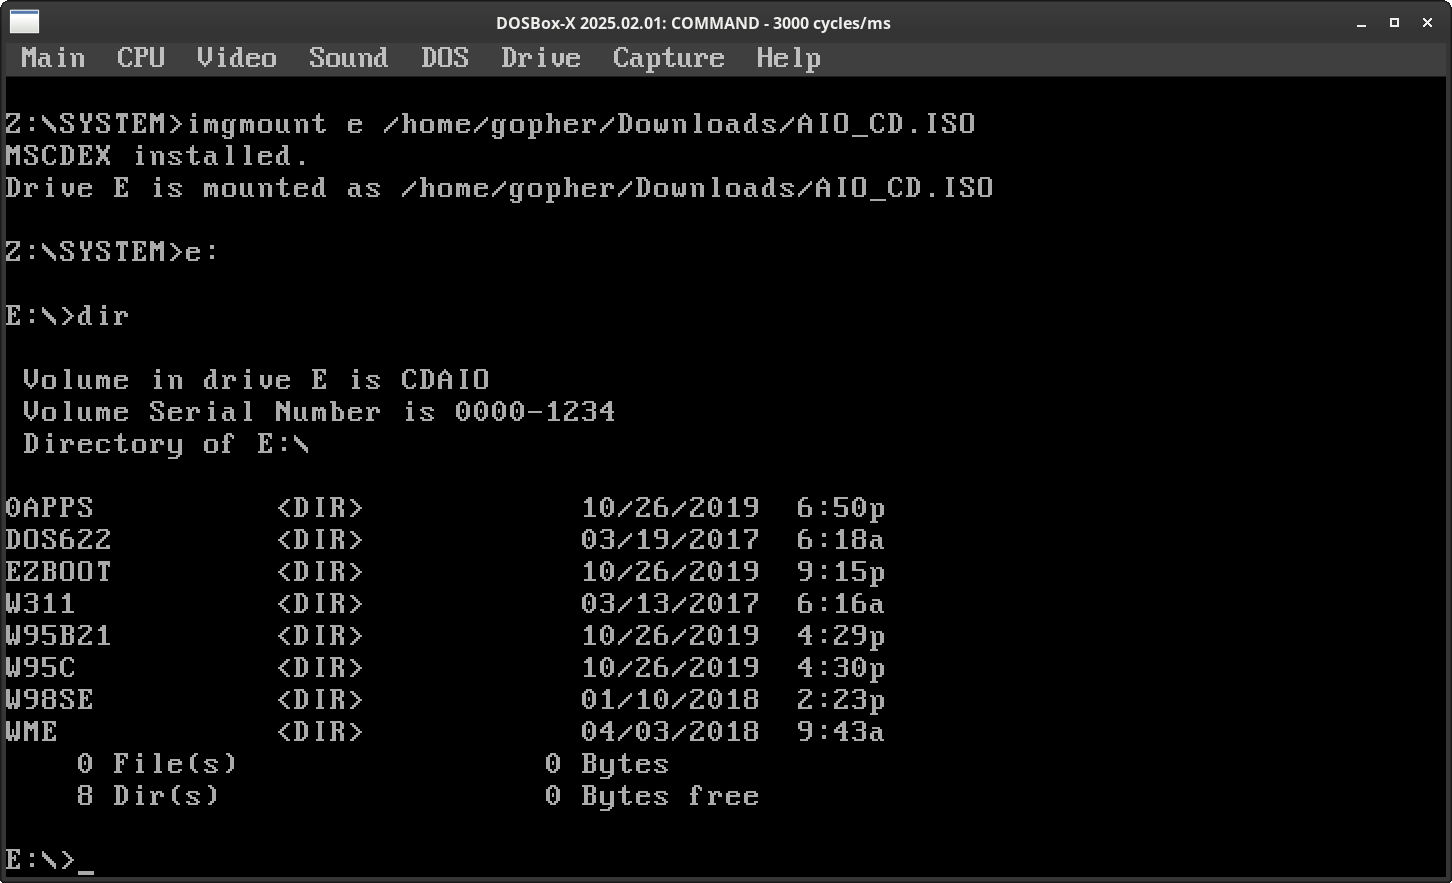Screen dimensions: 1452x883
Task: Click the time 9:43a in WME row
Action: [x=841, y=732]
